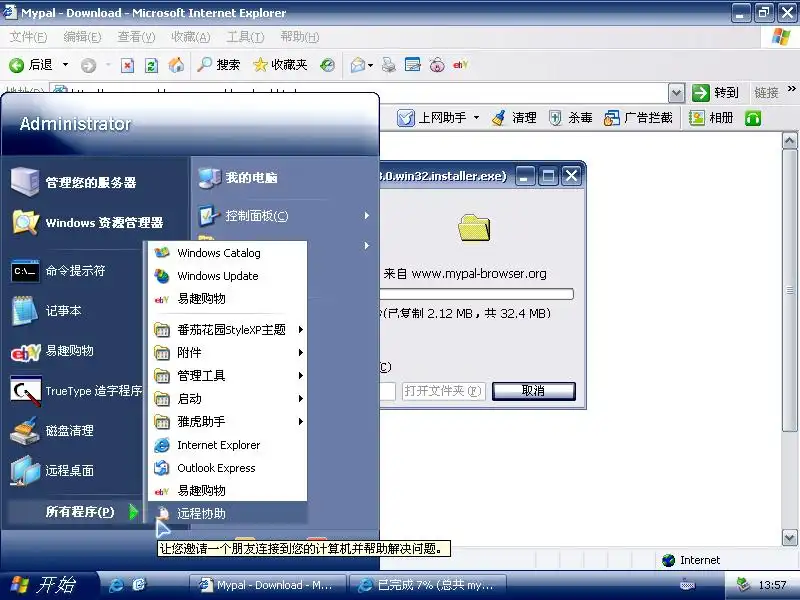Open the 收藏 menu
The width and height of the screenshot is (800, 600).
pos(191,37)
